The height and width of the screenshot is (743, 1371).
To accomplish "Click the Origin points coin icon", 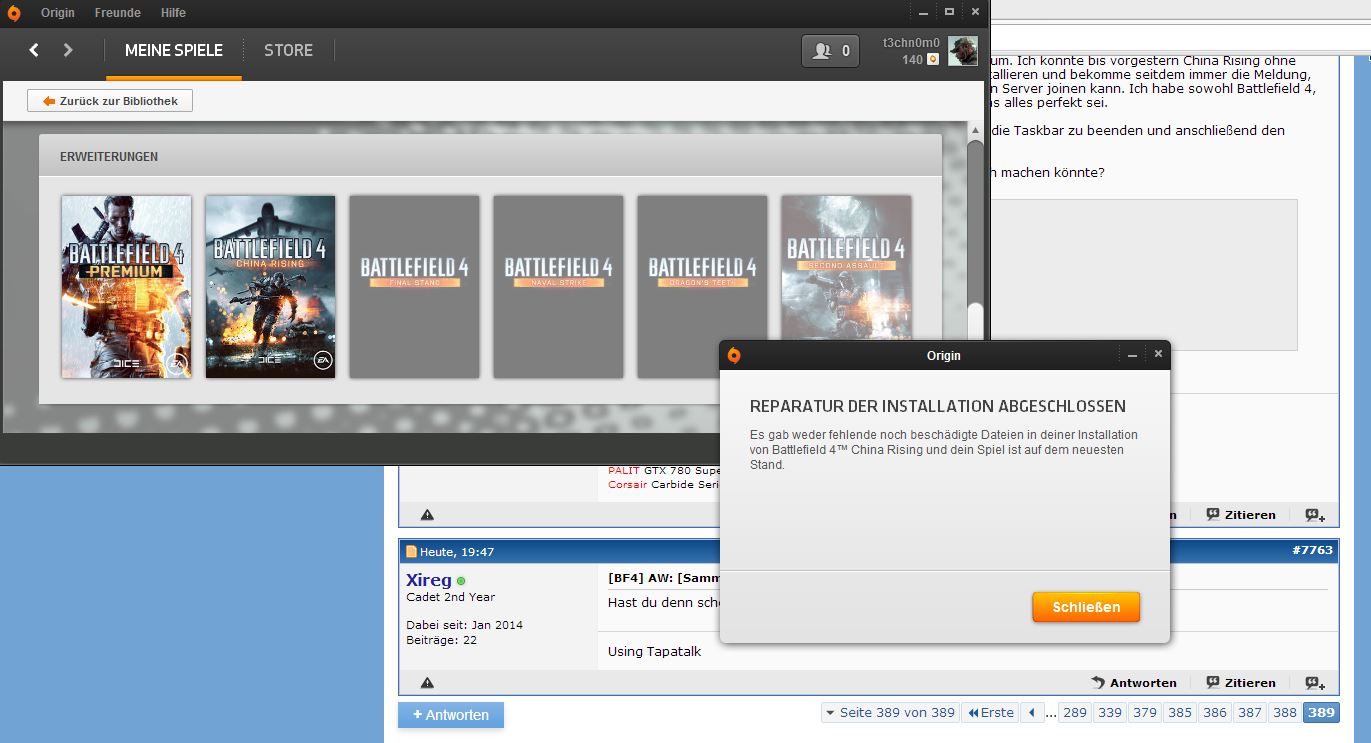I will (932, 60).
